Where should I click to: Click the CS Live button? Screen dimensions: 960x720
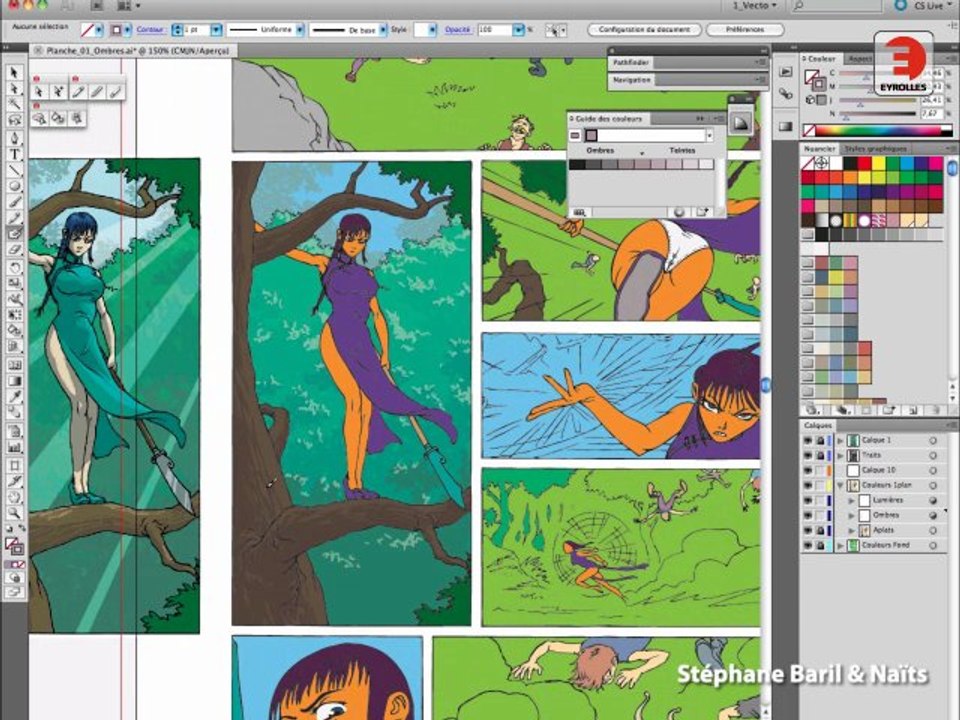coord(925,6)
